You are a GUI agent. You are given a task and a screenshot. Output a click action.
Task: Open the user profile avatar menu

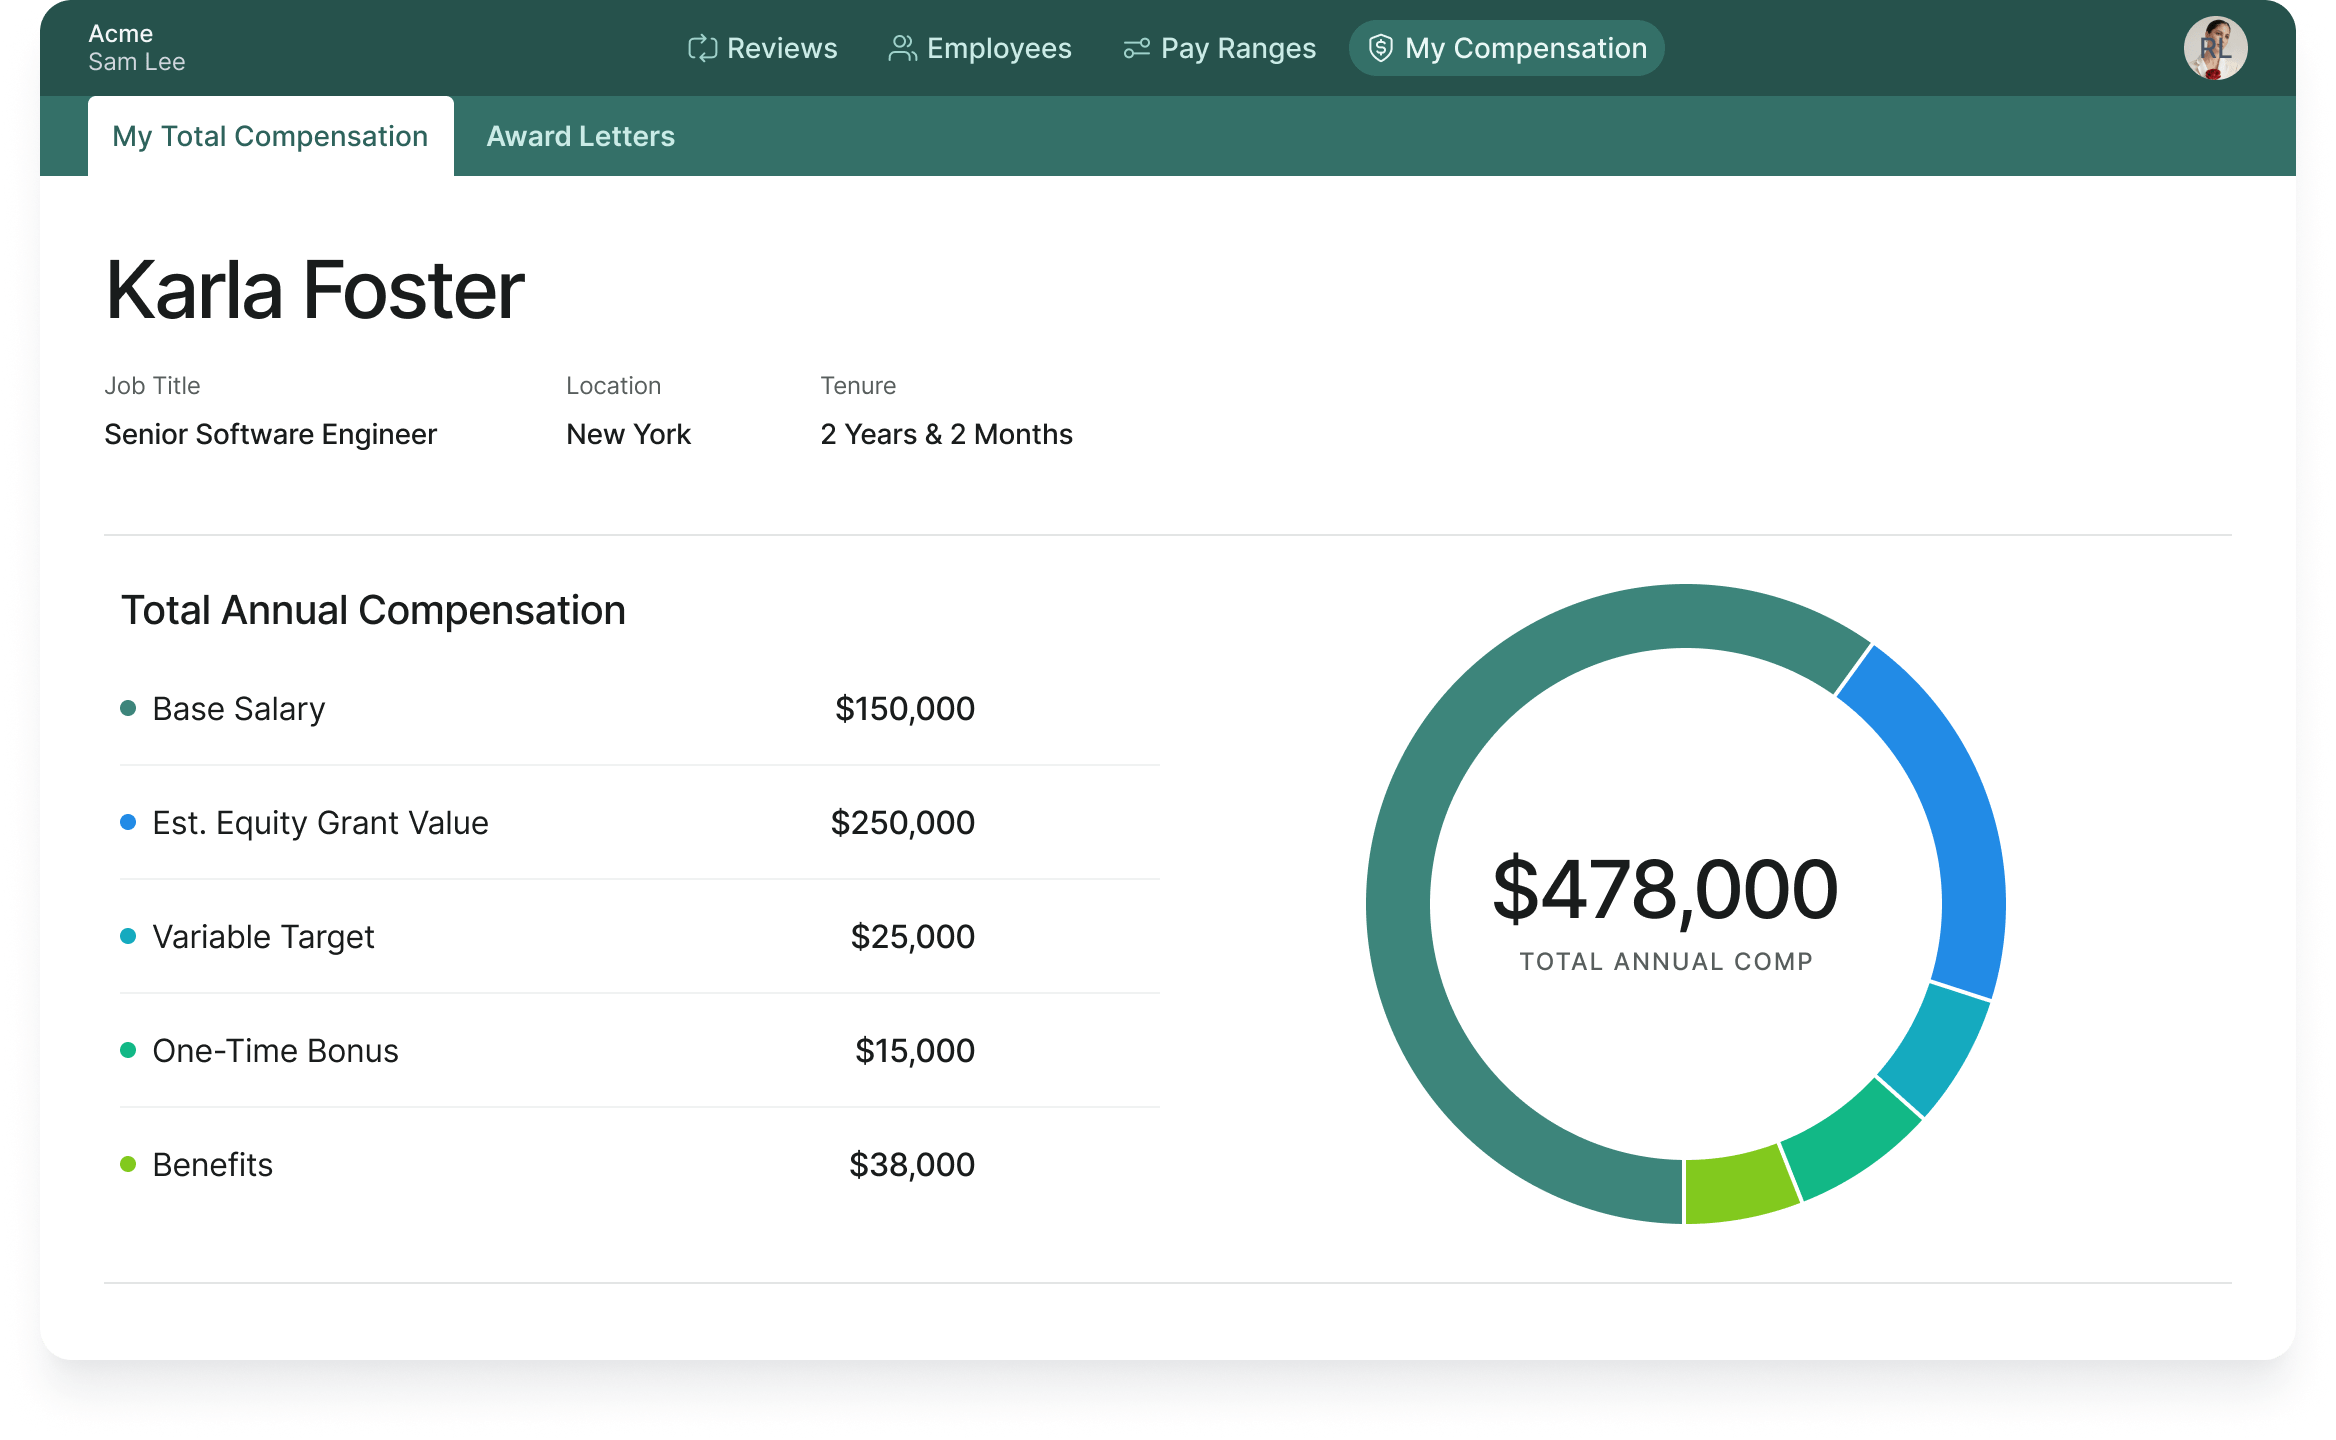coord(2216,47)
